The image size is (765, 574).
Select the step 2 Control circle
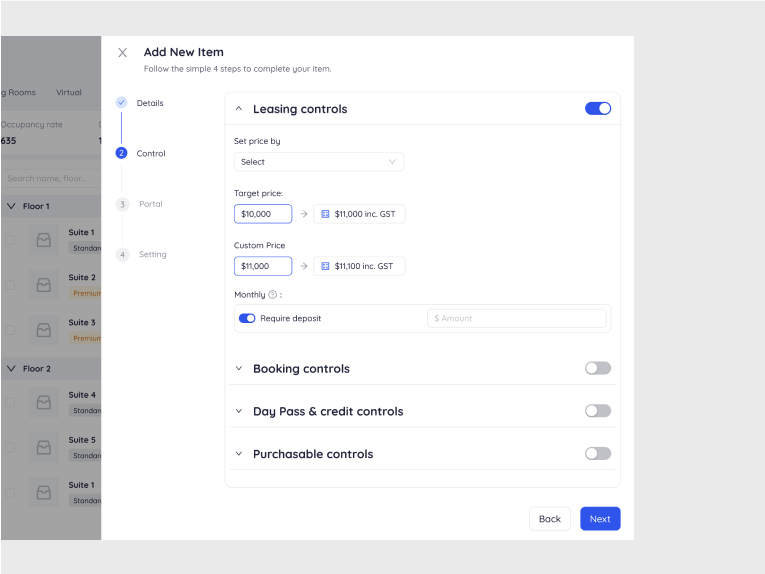click(121, 153)
